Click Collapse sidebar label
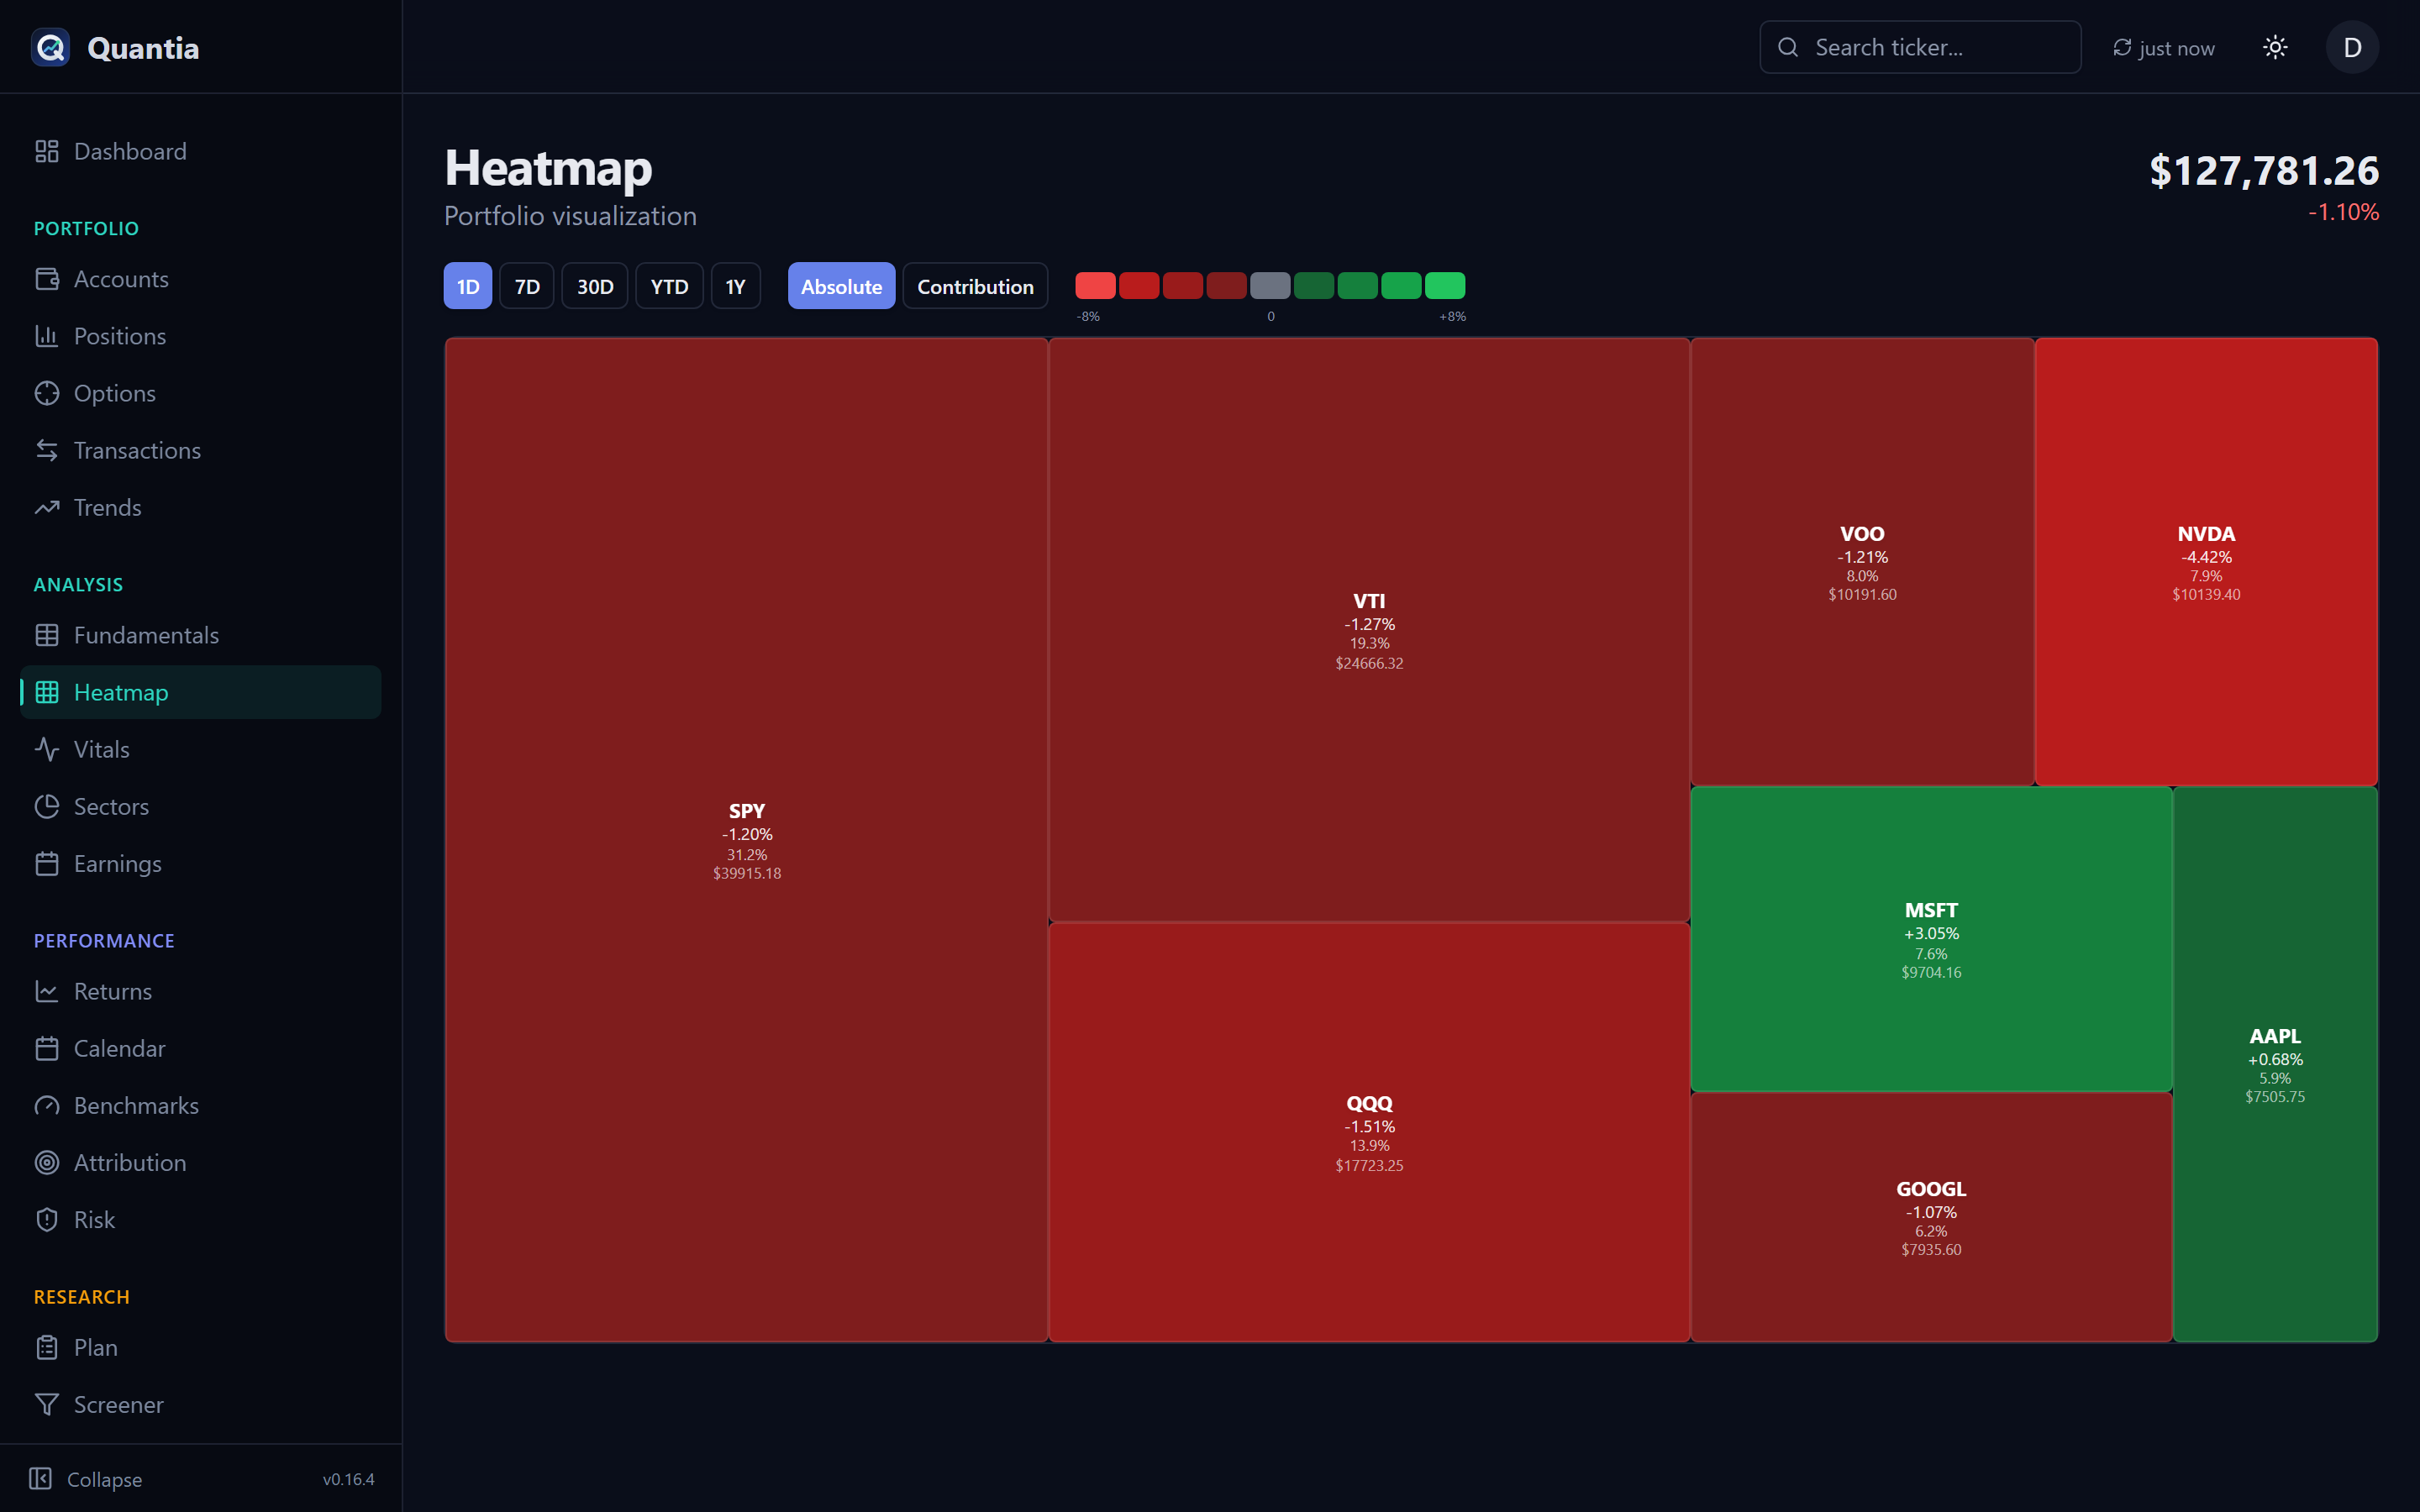Screen dimensions: 2420x1512 tap(104, 1479)
